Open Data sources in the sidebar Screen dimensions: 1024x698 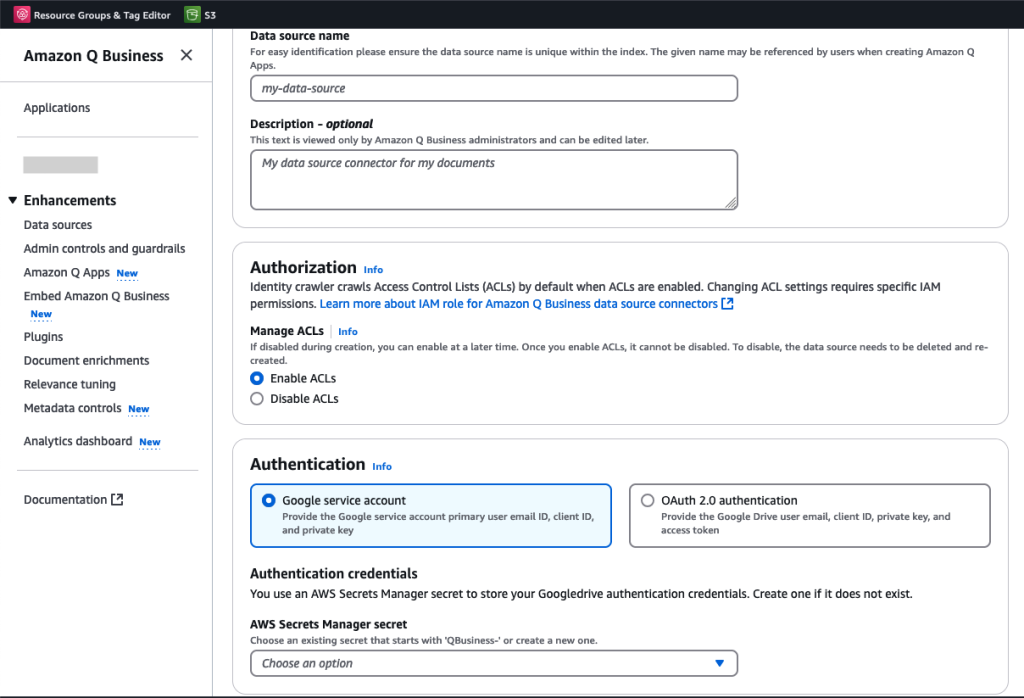(x=57, y=225)
